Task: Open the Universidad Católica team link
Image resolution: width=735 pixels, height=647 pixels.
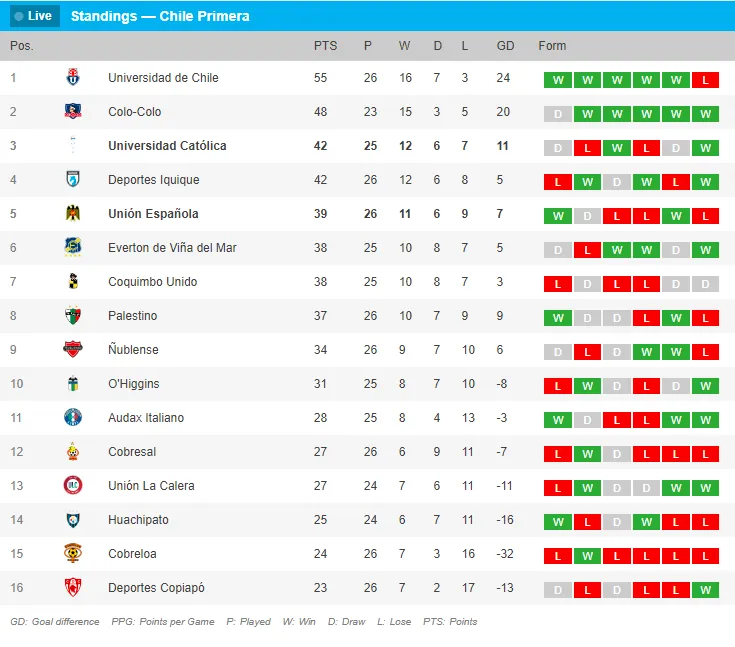Action: [167, 146]
